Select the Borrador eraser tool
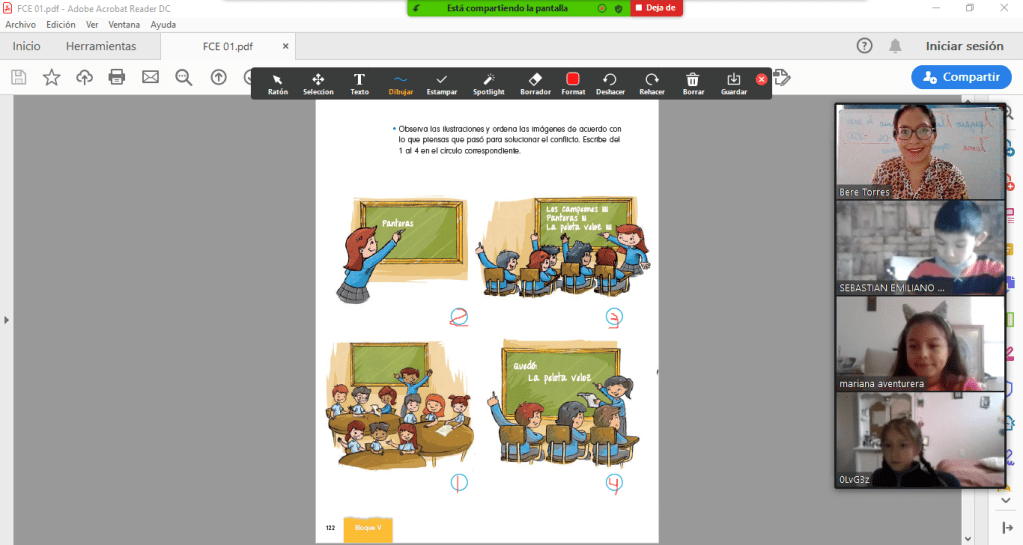The height and width of the screenshot is (545, 1023). tap(535, 84)
